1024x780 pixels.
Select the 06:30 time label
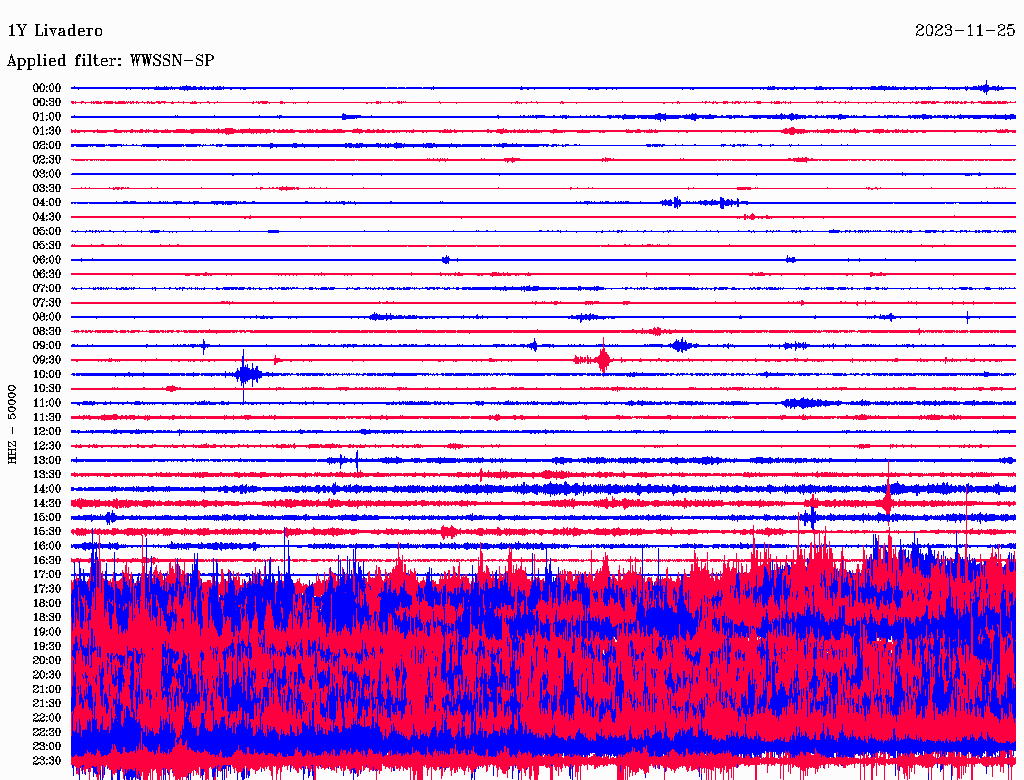[x=46, y=274]
